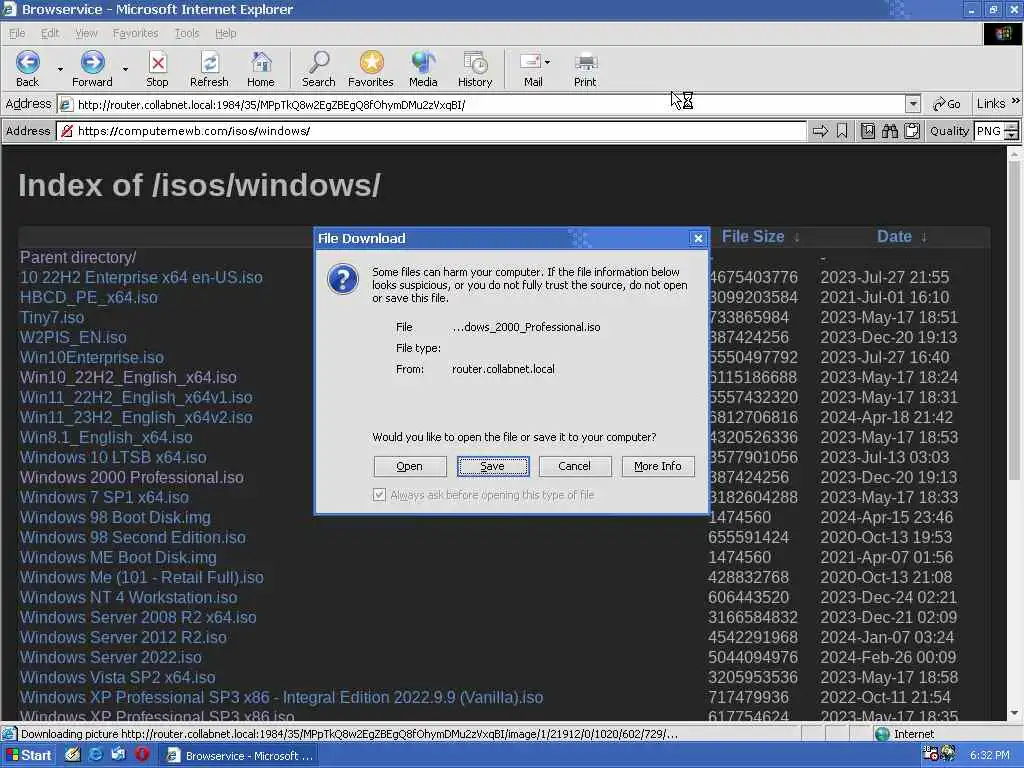Open the Mail button dropdown arrow
Screen dimensions: 1024x768
[x=547, y=63]
